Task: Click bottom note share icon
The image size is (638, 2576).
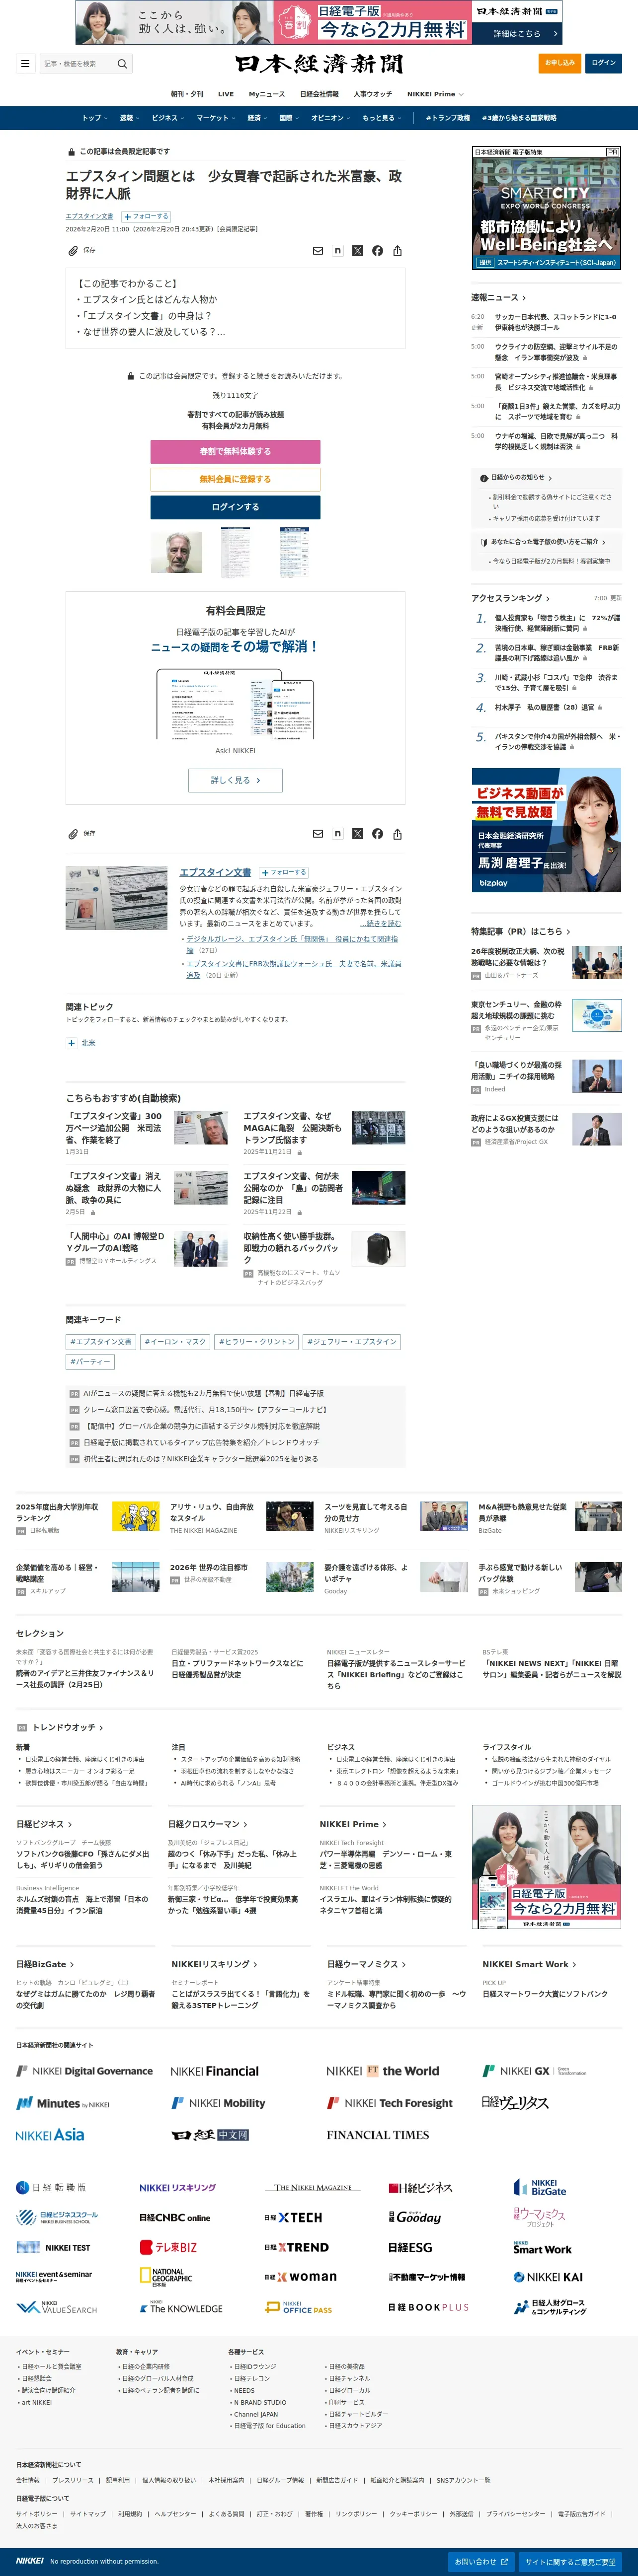Action: [x=338, y=834]
